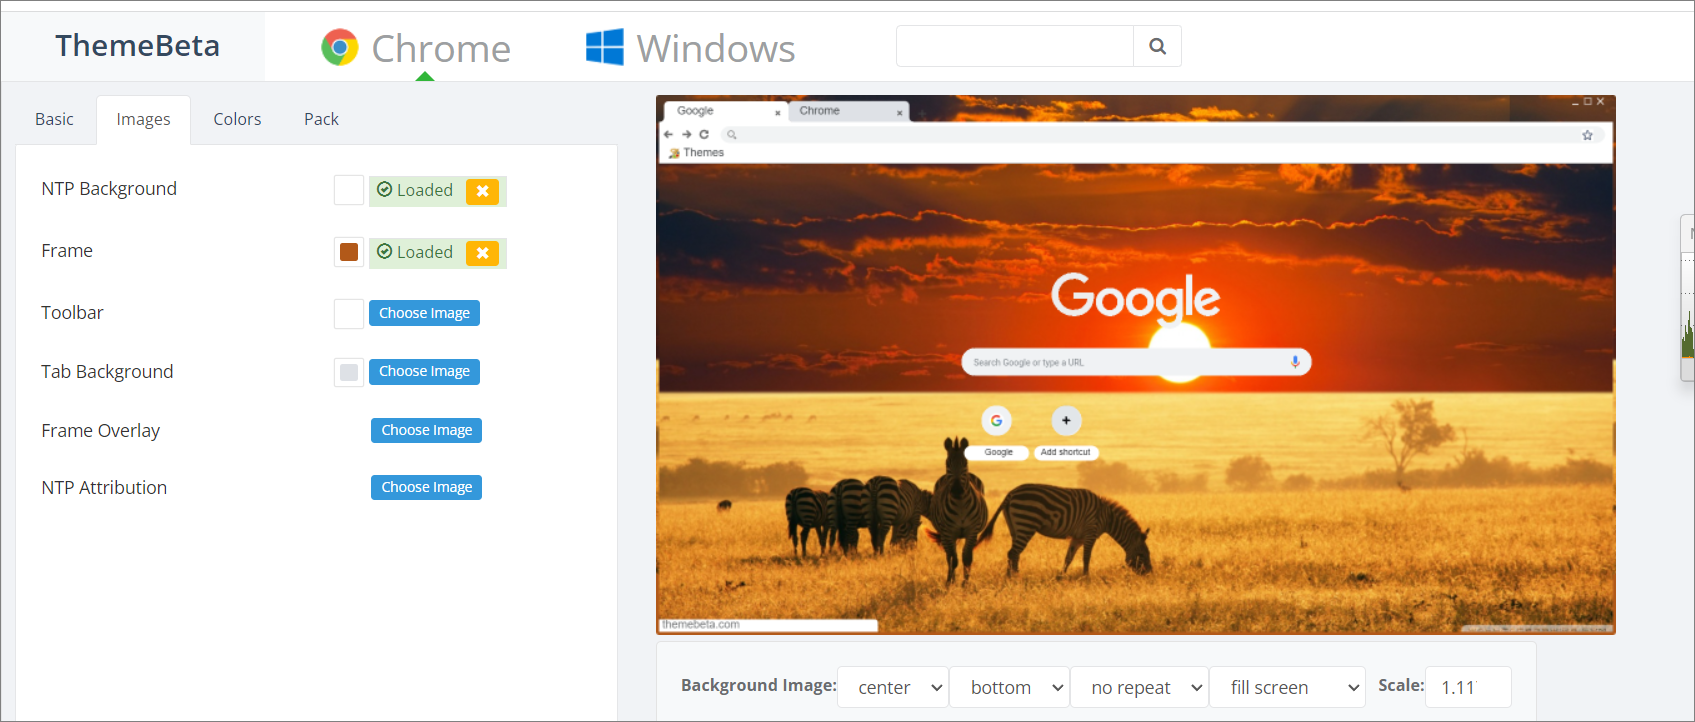Click the preview Google shortcut icon
This screenshot has height=722, width=1695.
pos(996,420)
